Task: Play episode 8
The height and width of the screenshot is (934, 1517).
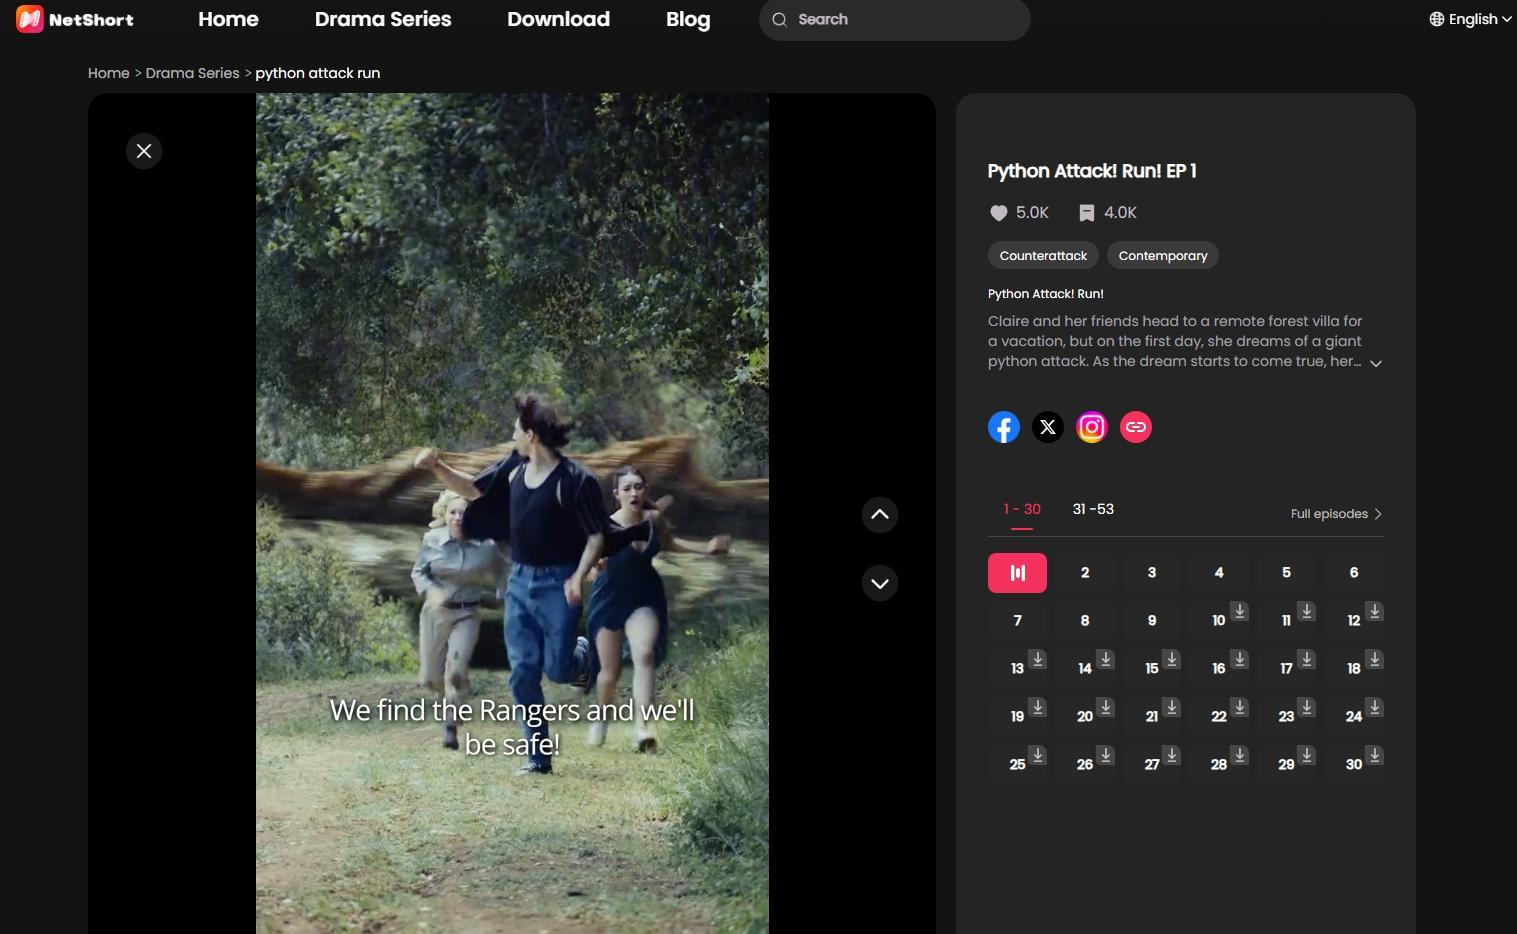Action: [x=1085, y=621]
